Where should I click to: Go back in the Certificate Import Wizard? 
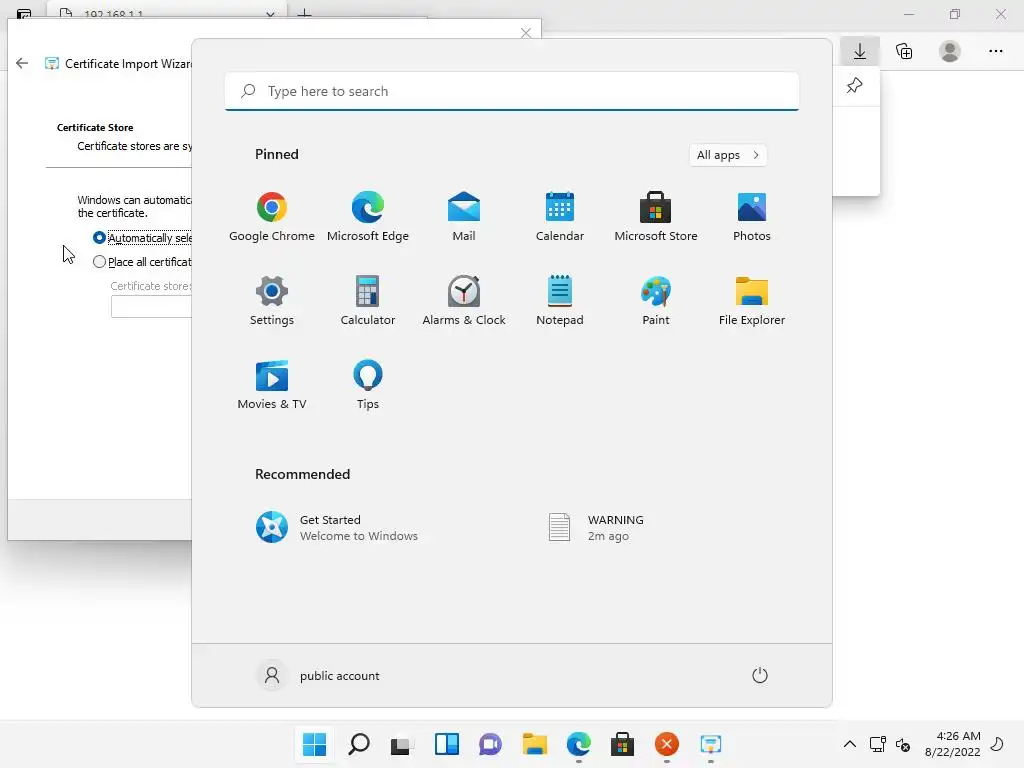[22, 63]
